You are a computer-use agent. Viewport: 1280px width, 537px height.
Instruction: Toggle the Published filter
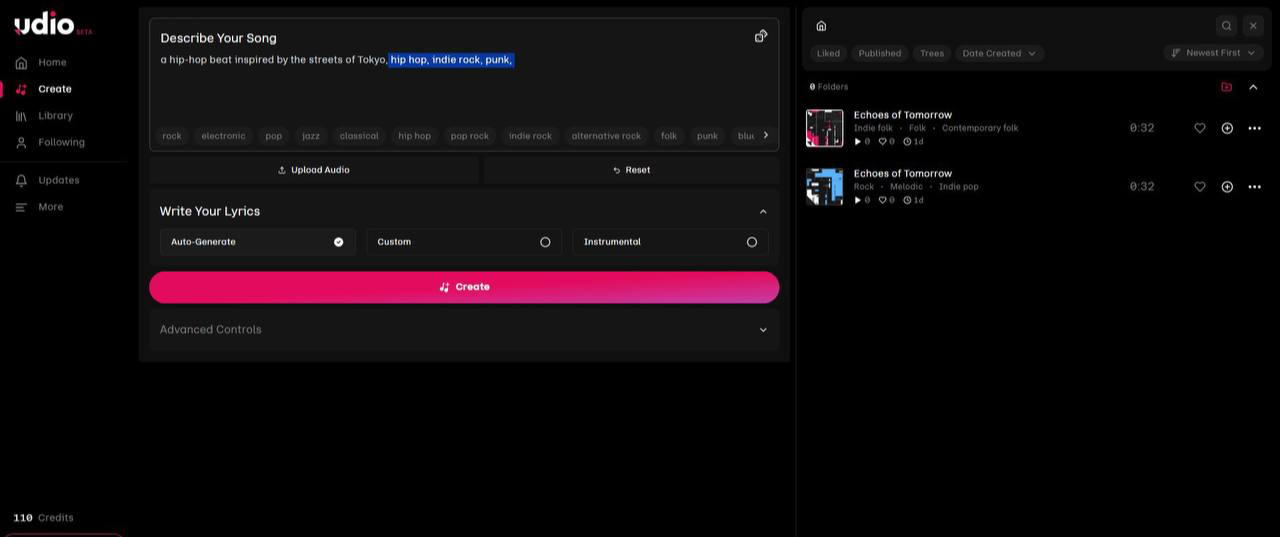[x=880, y=53]
